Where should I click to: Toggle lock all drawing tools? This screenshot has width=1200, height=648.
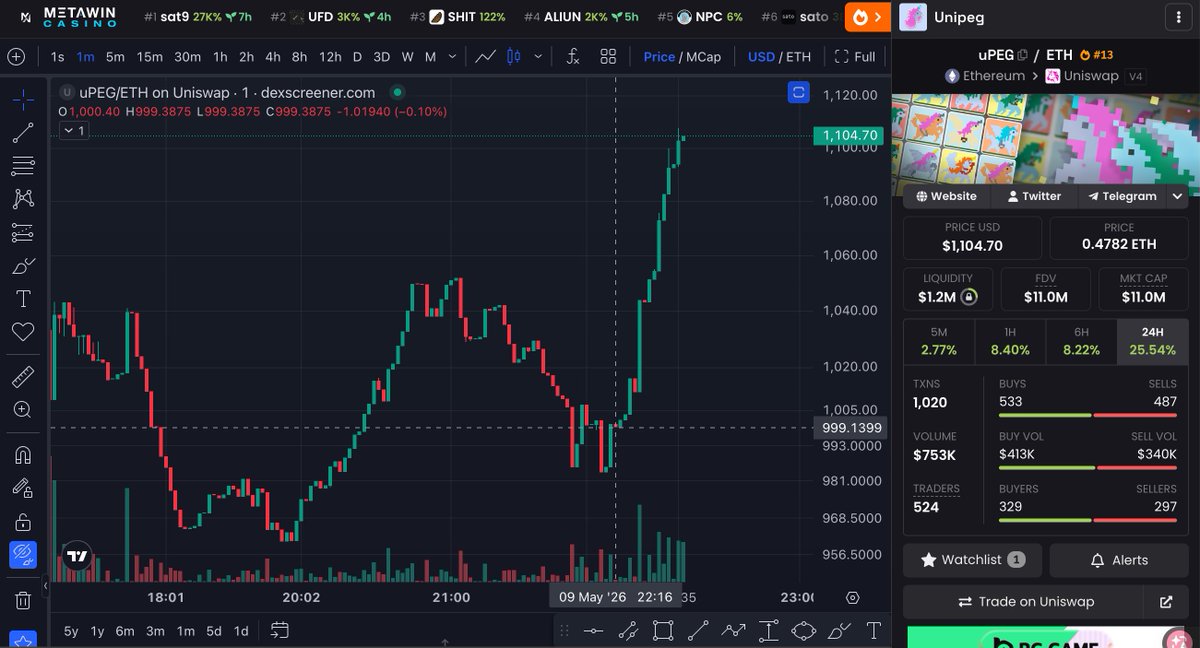pyautogui.click(x=23, y=521)
